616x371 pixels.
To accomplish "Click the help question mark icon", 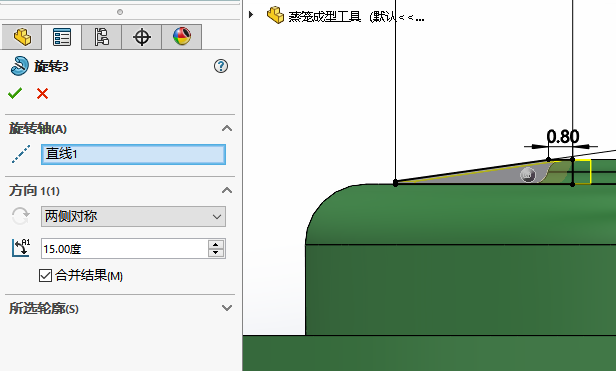I will pos(221,66).
